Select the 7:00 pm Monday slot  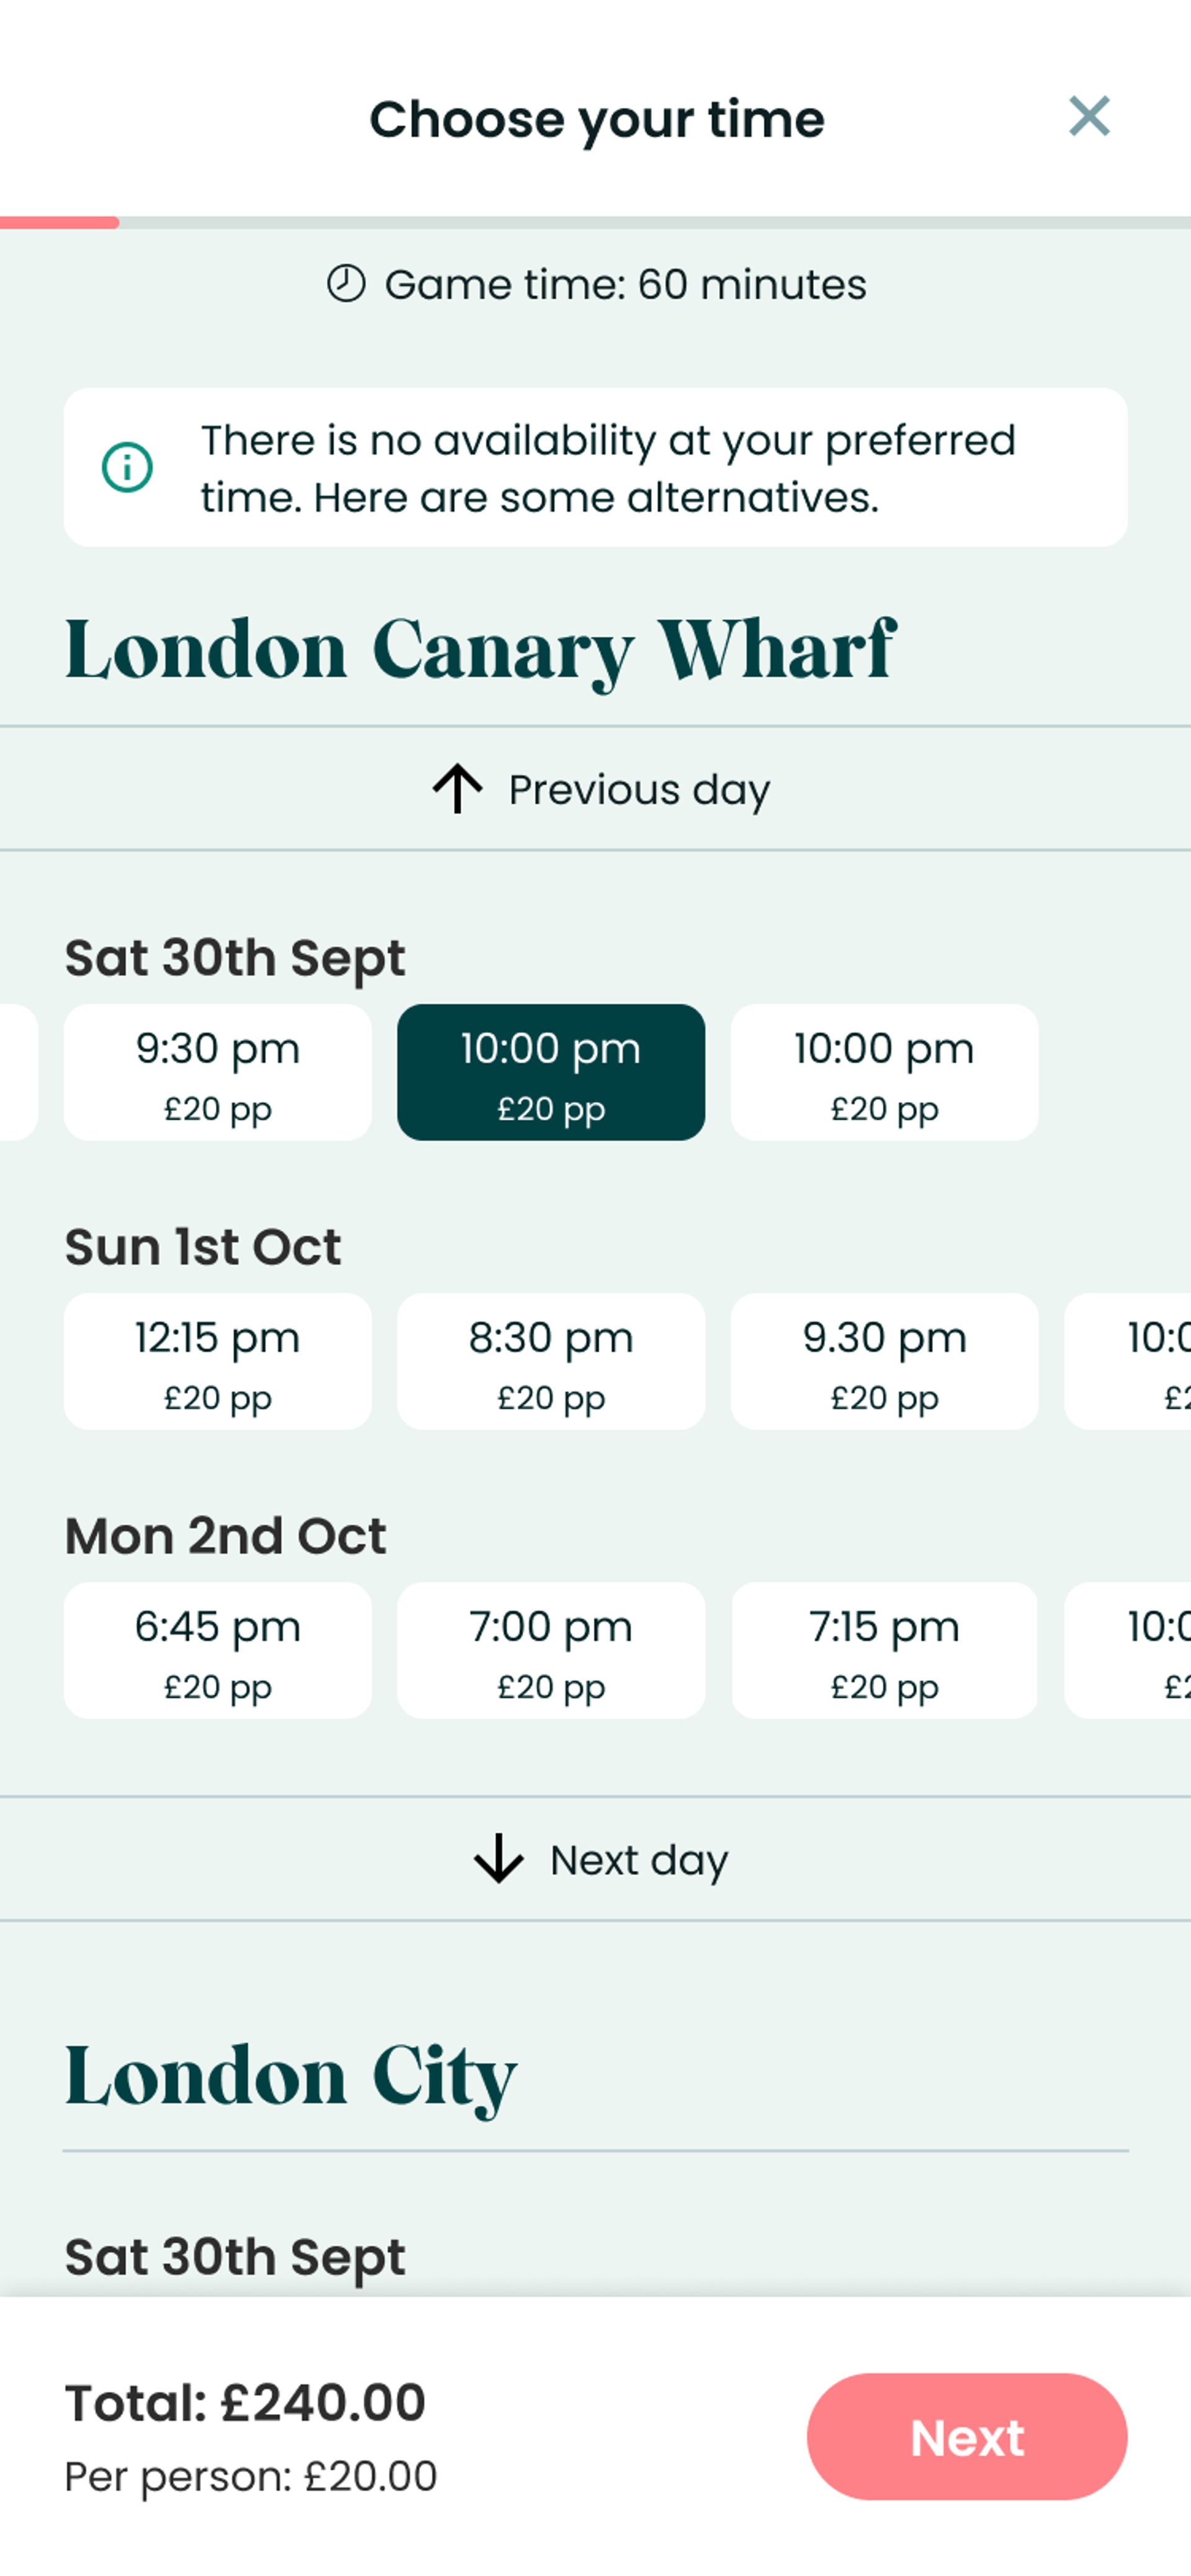click(x=550, y=1650)
